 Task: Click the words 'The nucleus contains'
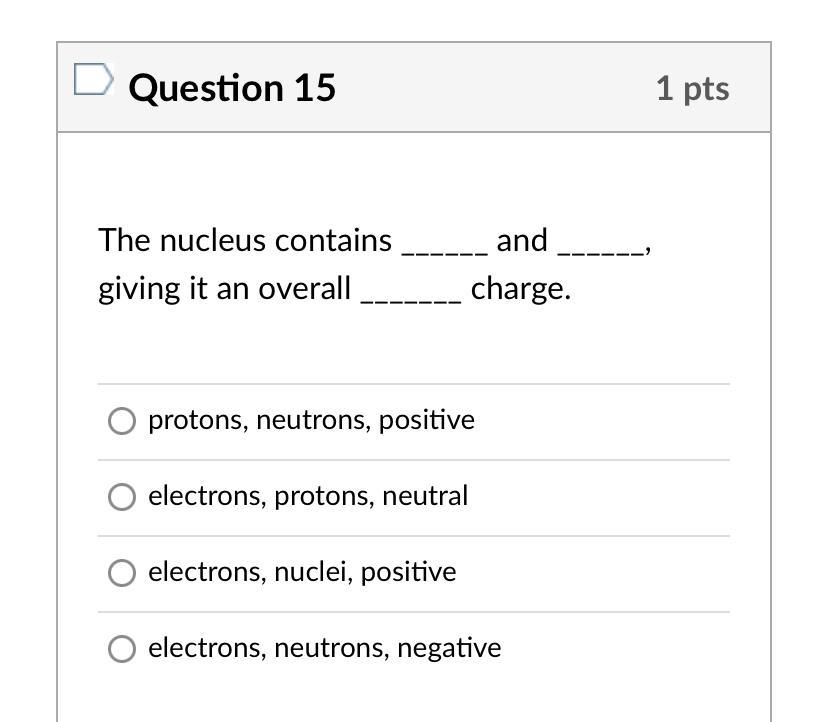tap(245, 241)
